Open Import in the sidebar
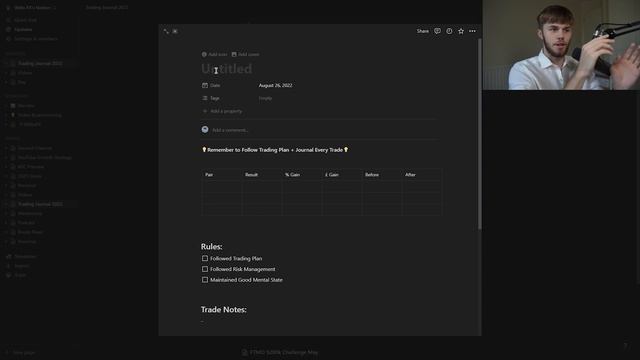This screenshot has width=640, height=360. [22, 266]
